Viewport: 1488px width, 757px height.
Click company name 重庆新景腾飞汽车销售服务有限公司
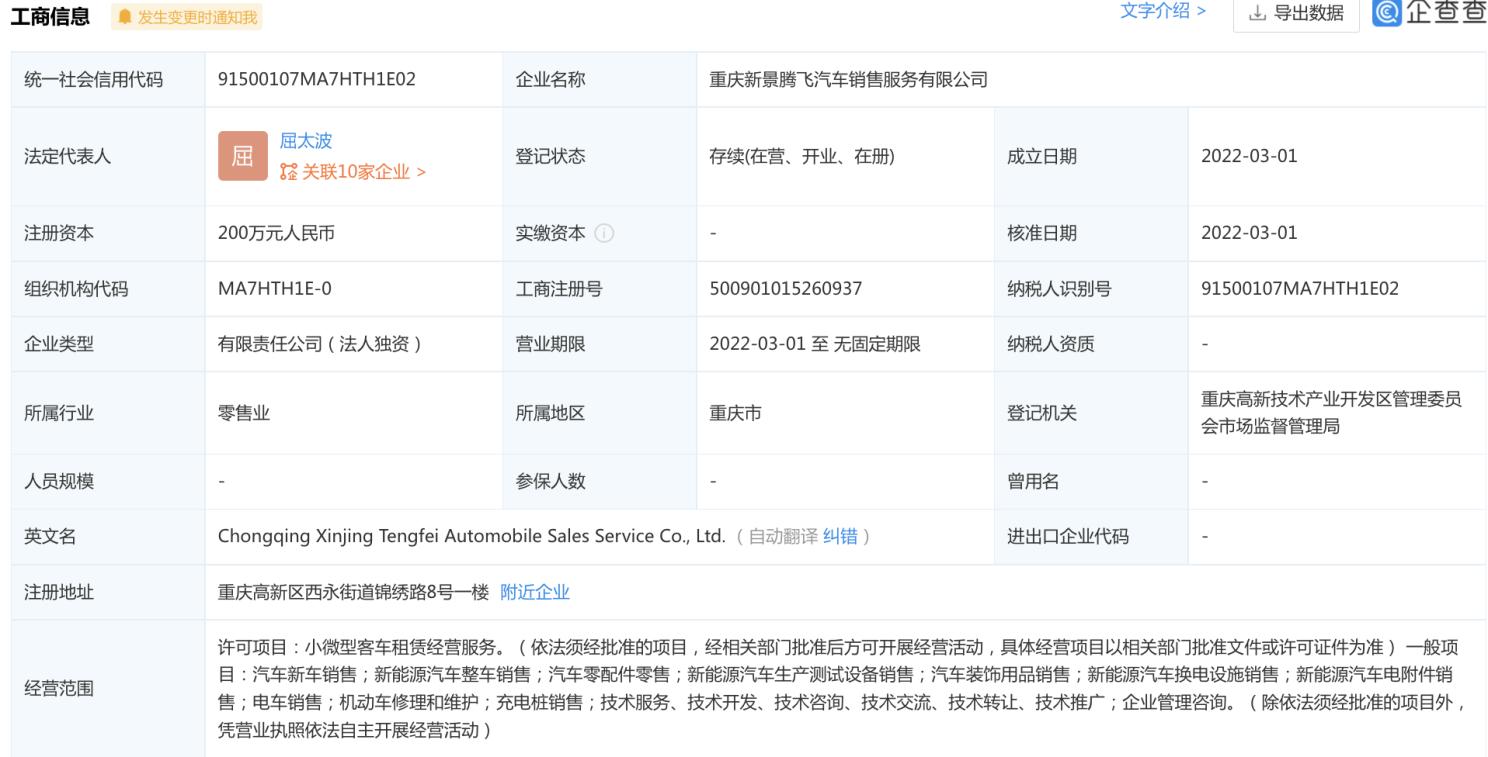pyautogui.click(x=849, y=80)
